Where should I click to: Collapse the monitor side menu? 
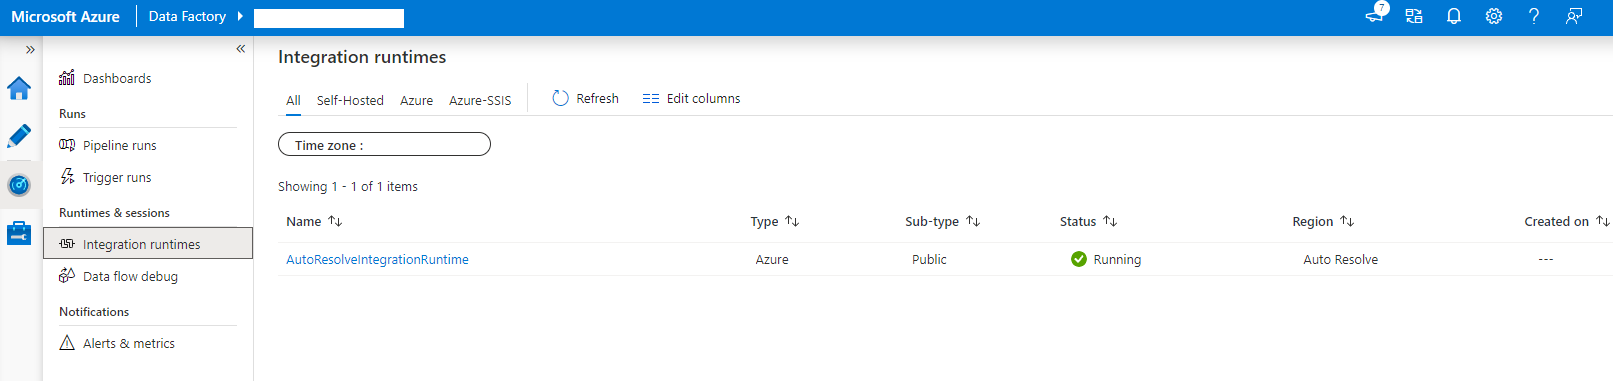point(240,48)
